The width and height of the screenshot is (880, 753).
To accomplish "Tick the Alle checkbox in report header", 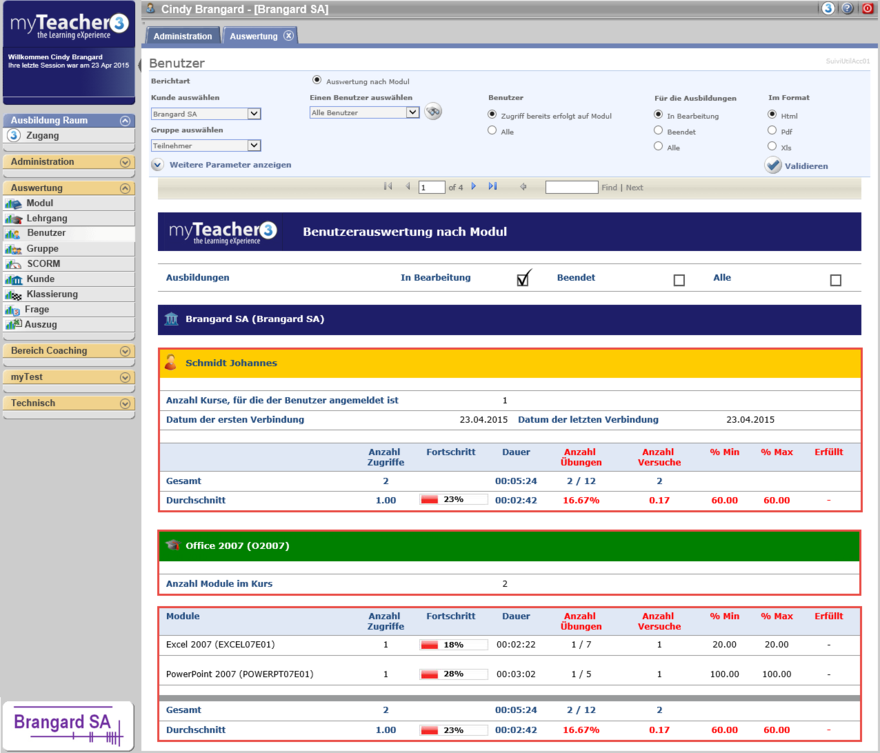I will (x=836, y=280).
